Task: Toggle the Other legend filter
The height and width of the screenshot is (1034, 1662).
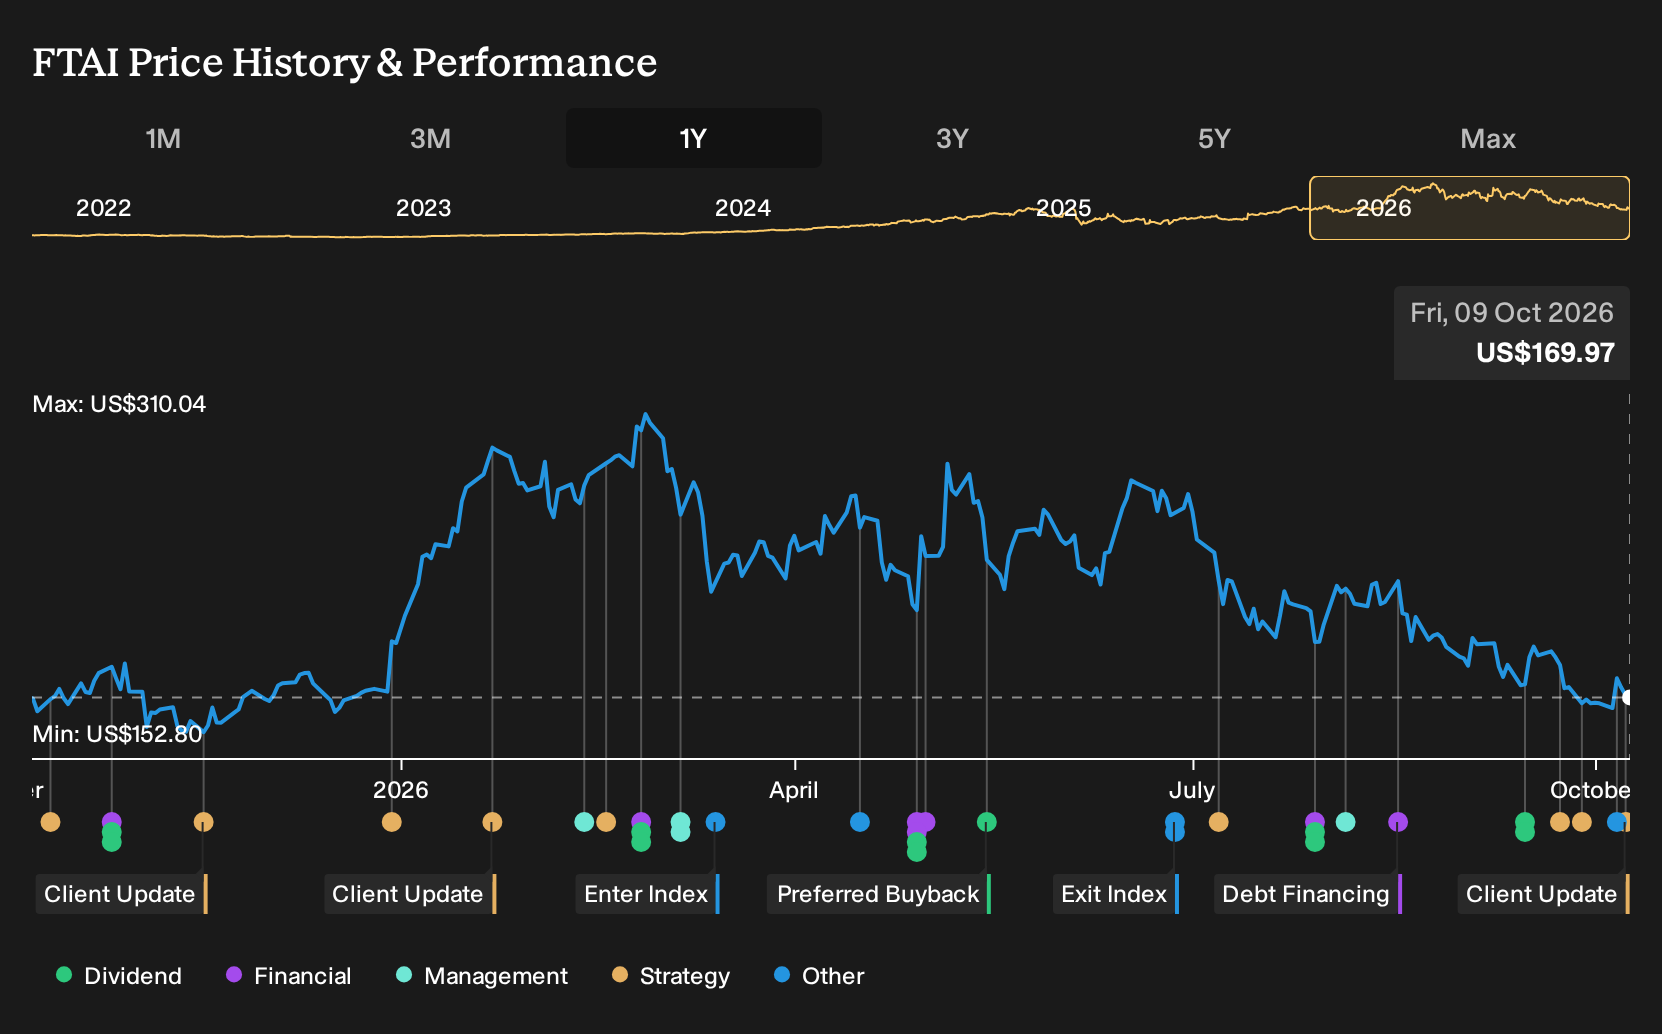Action: (x=819, y=976)
